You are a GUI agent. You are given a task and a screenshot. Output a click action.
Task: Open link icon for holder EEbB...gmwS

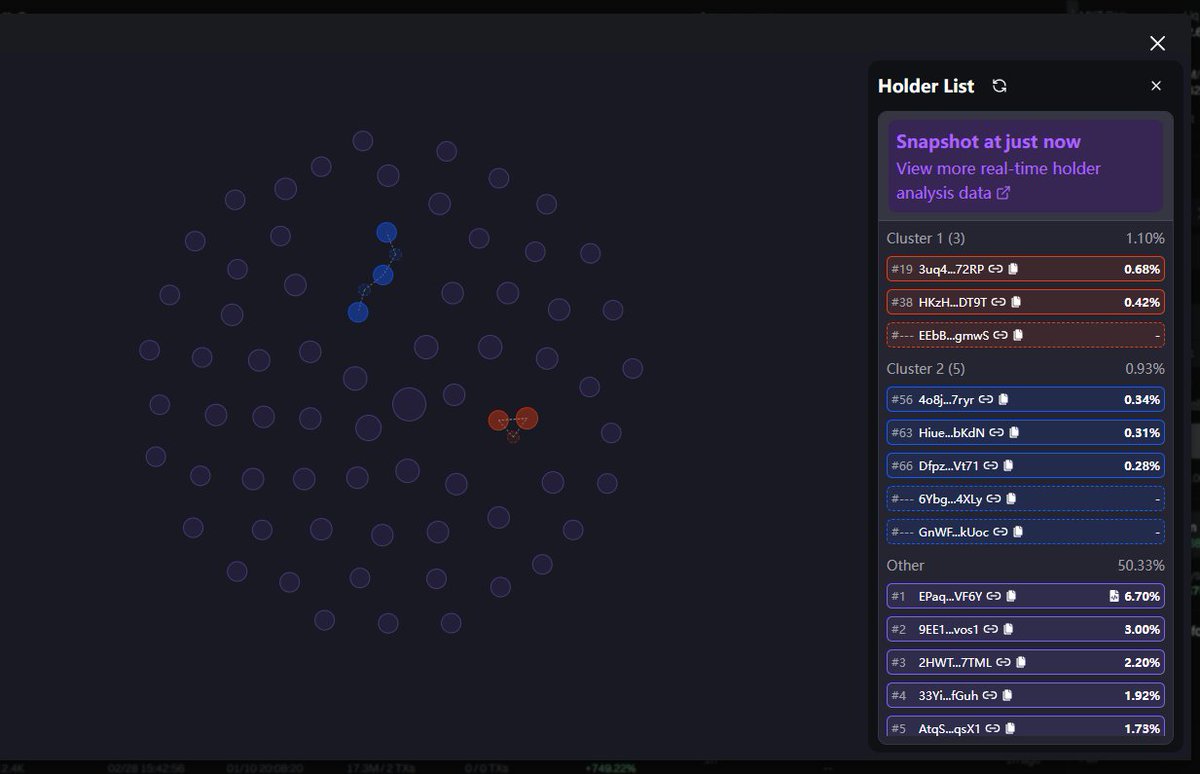1002,335
